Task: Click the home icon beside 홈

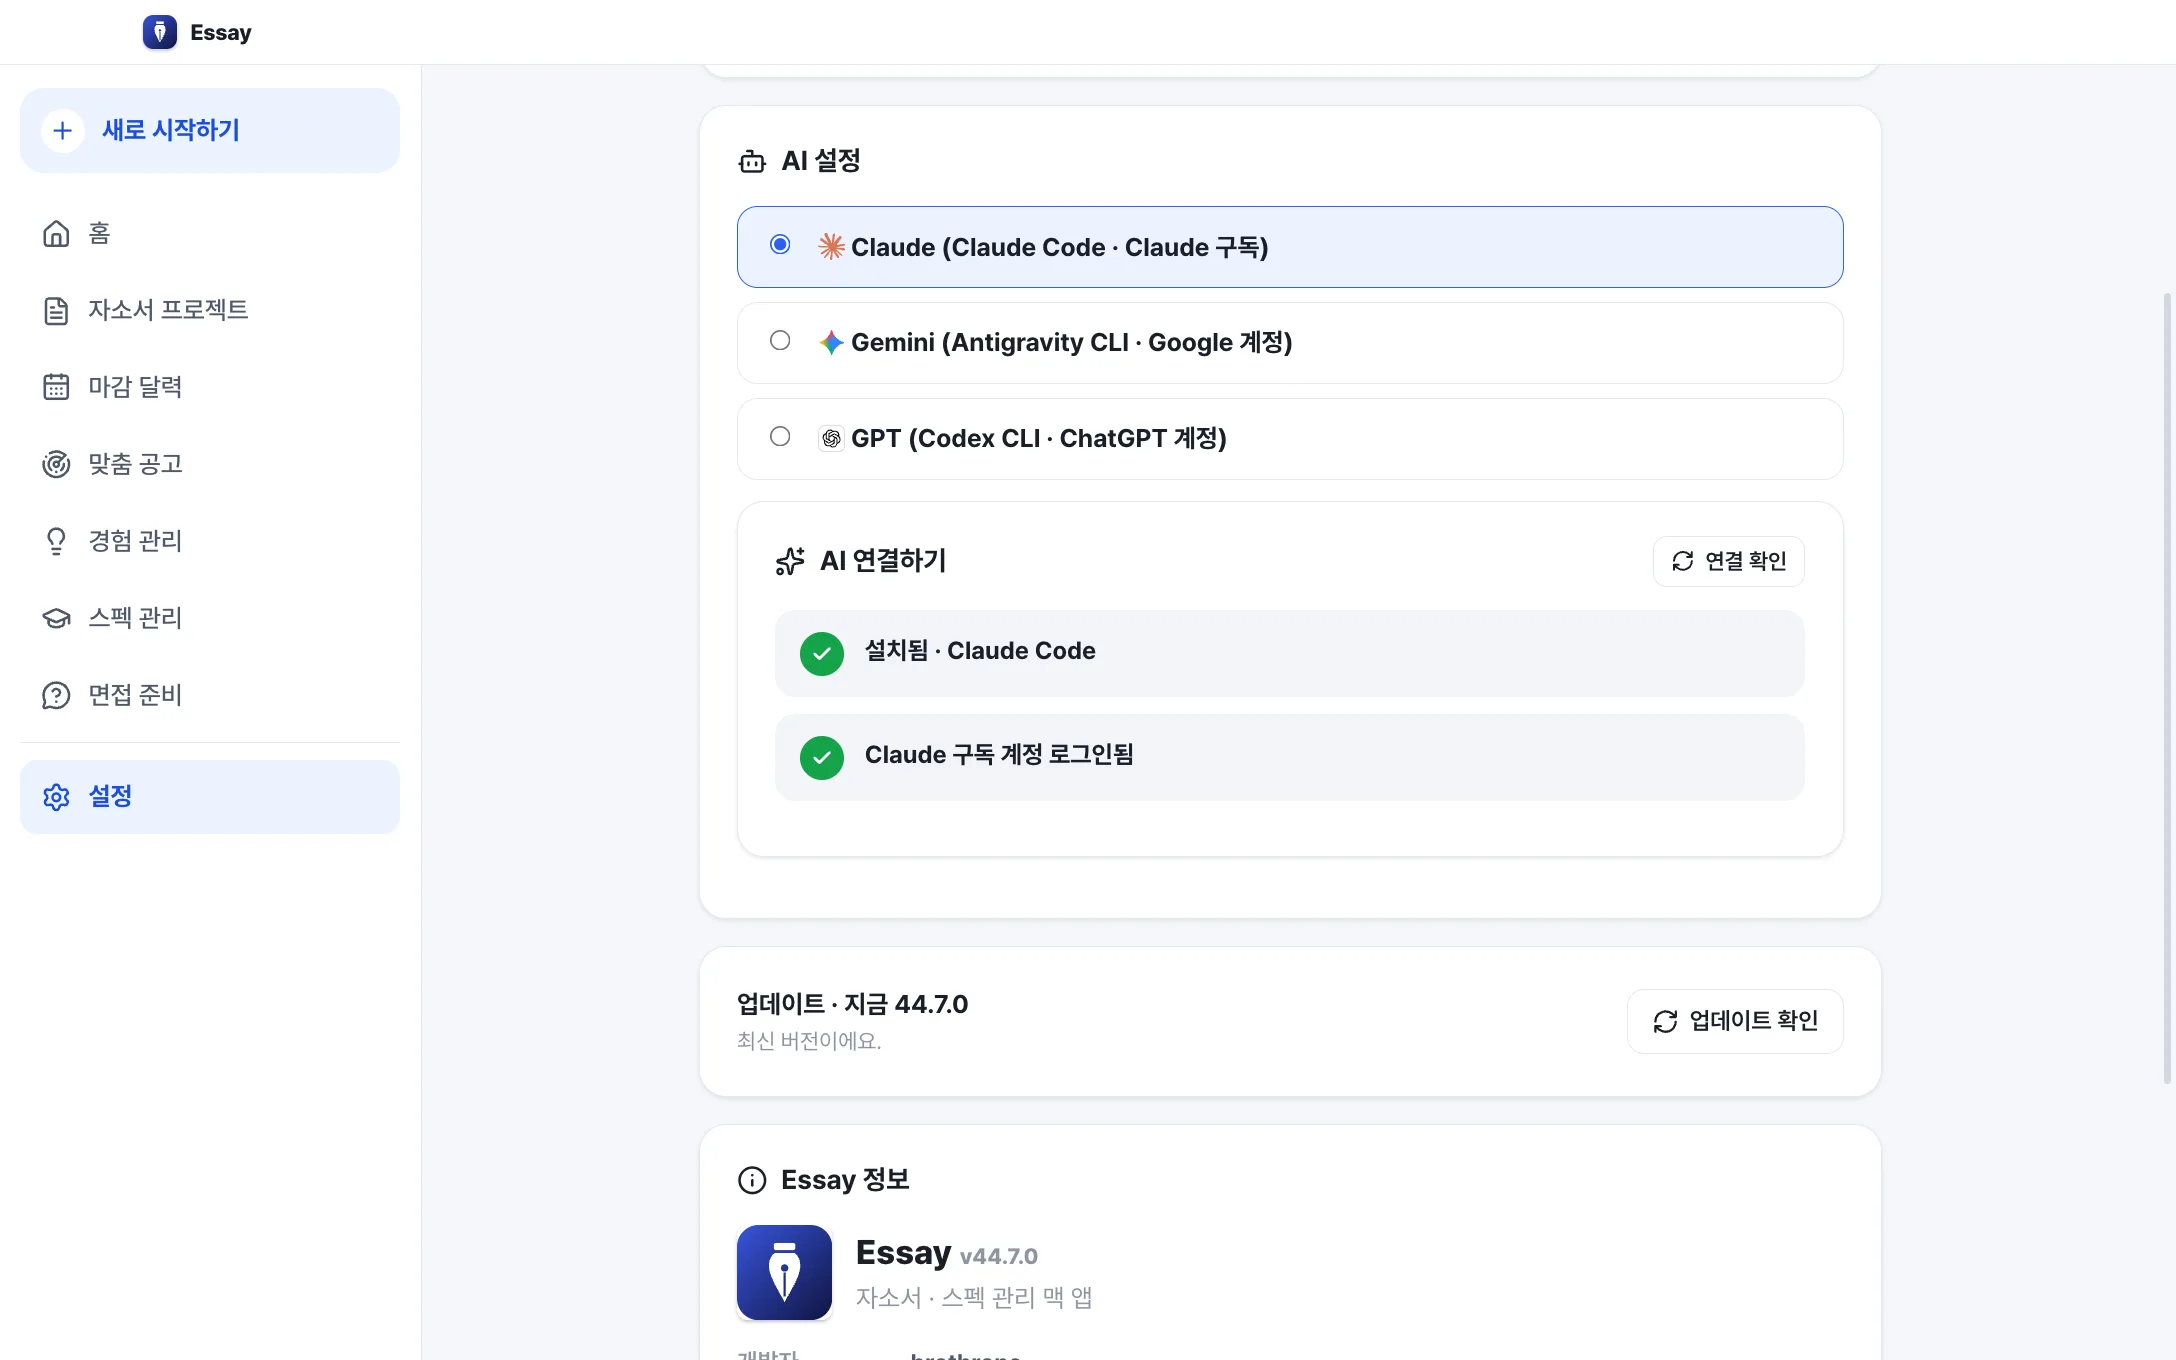Action: (56, 233)
